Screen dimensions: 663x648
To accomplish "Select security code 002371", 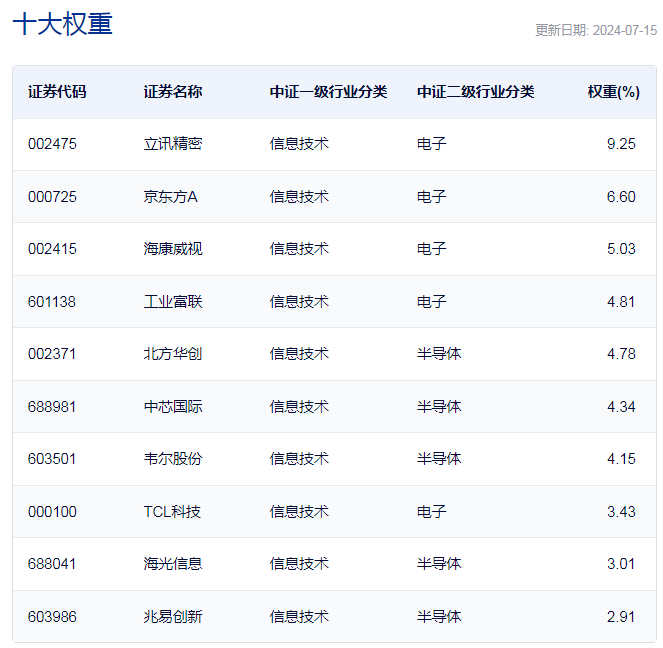I will pos(52,354).
